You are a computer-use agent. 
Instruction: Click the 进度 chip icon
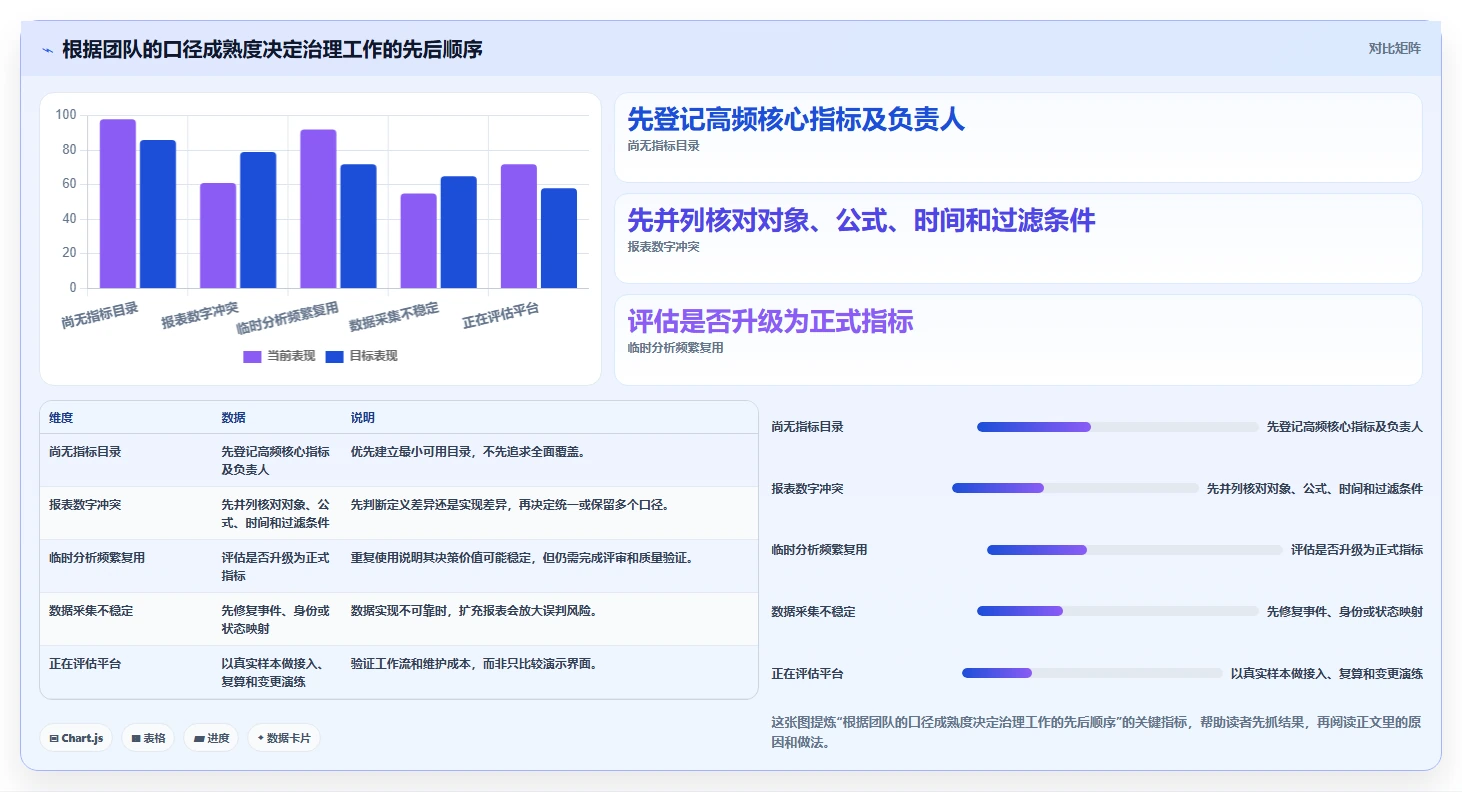pos(200,739)
